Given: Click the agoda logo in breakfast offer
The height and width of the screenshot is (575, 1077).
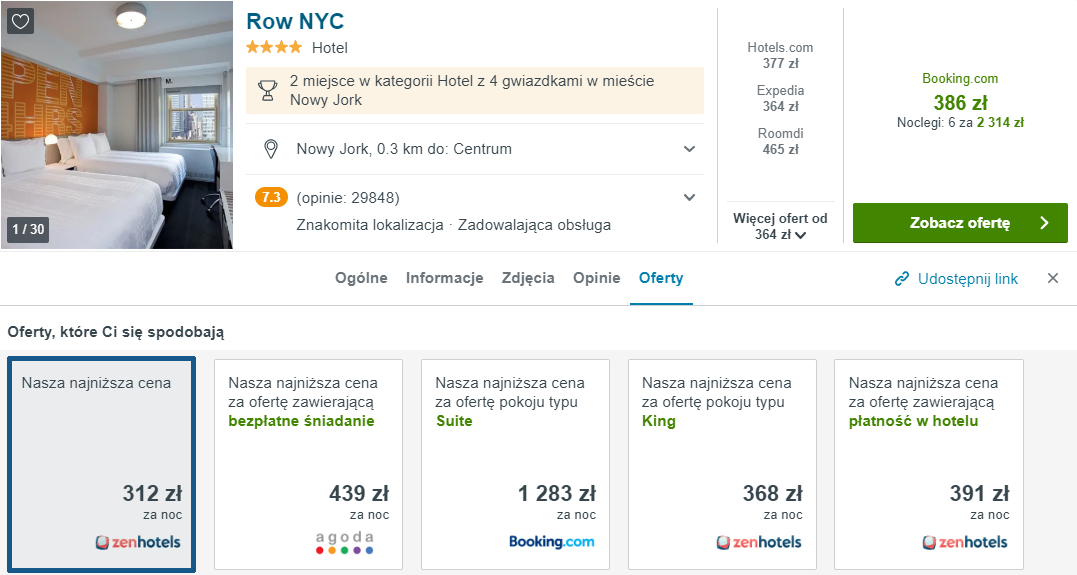Looking at the screenshot, I should 344,542.
